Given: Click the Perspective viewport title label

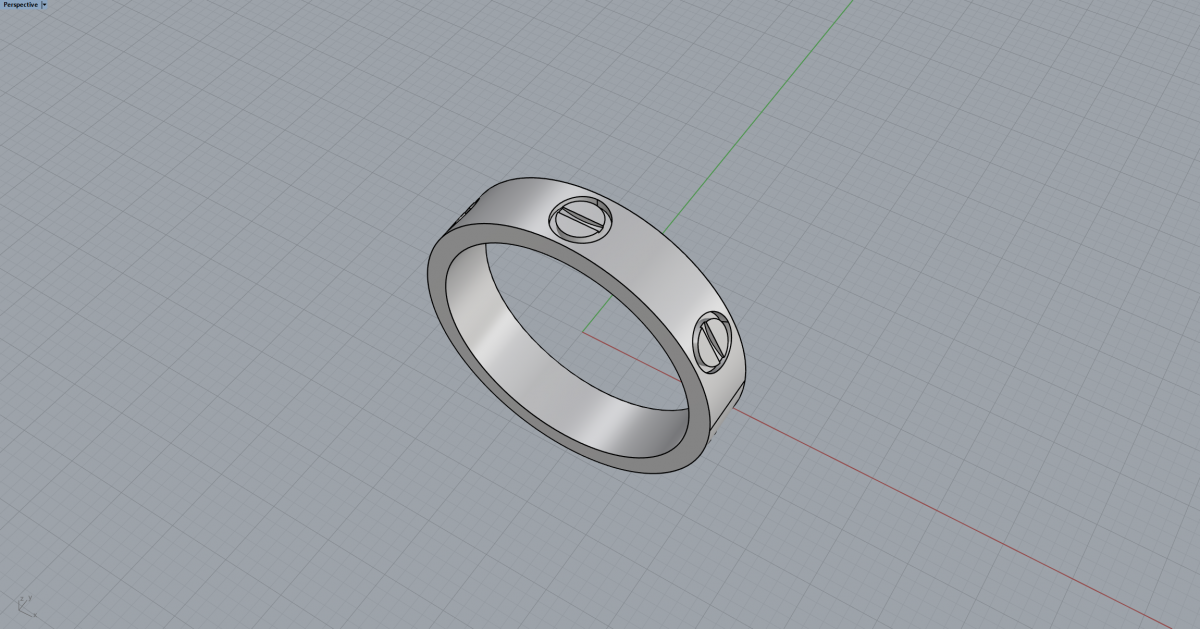Looking at the screenshot, I should 20,5.
